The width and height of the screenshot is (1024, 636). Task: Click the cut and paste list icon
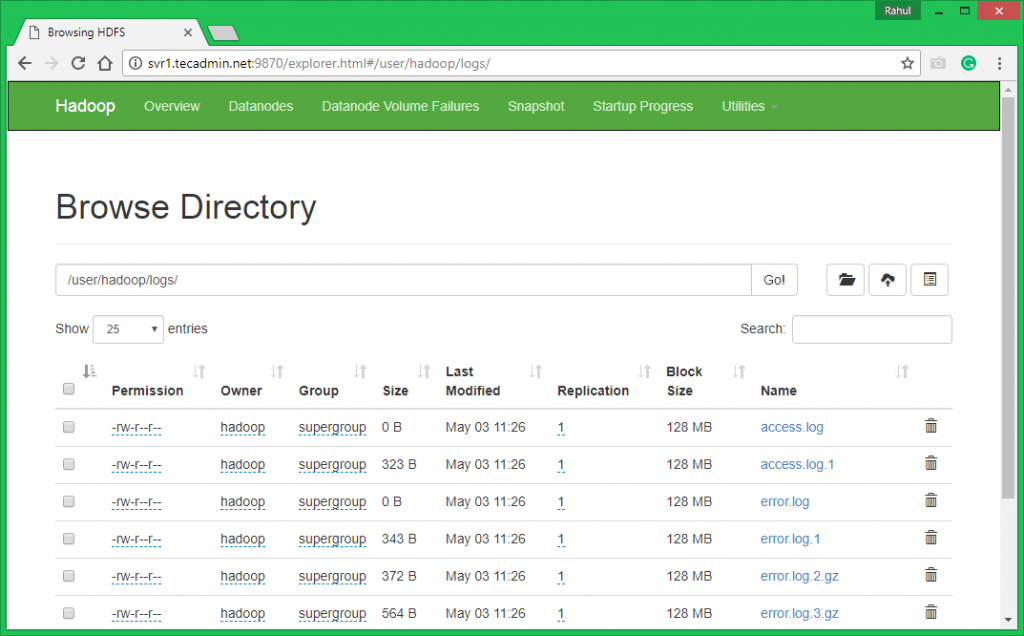(929, 280)
